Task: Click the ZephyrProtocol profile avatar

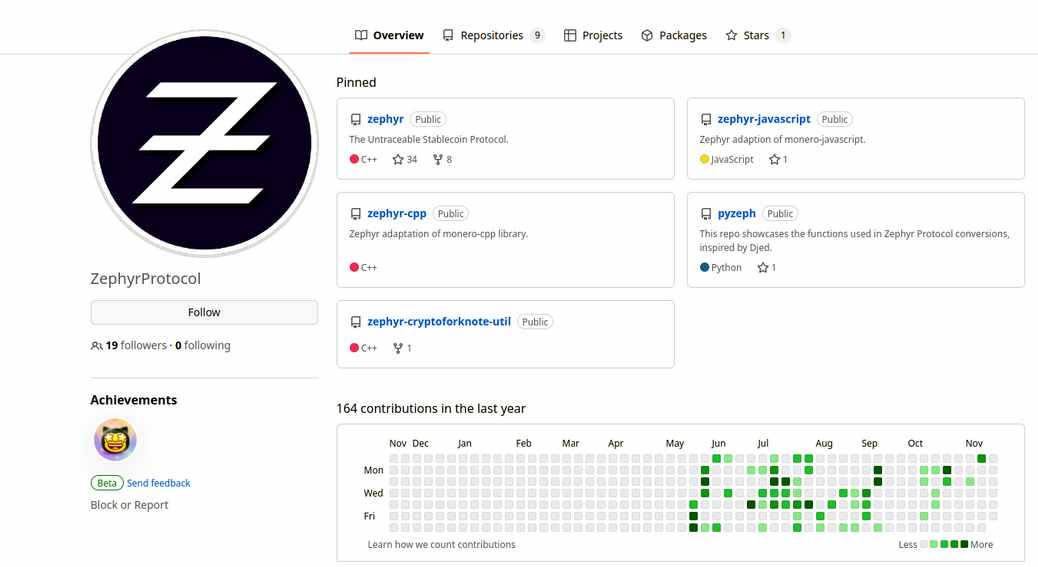Action: [205, 144]
